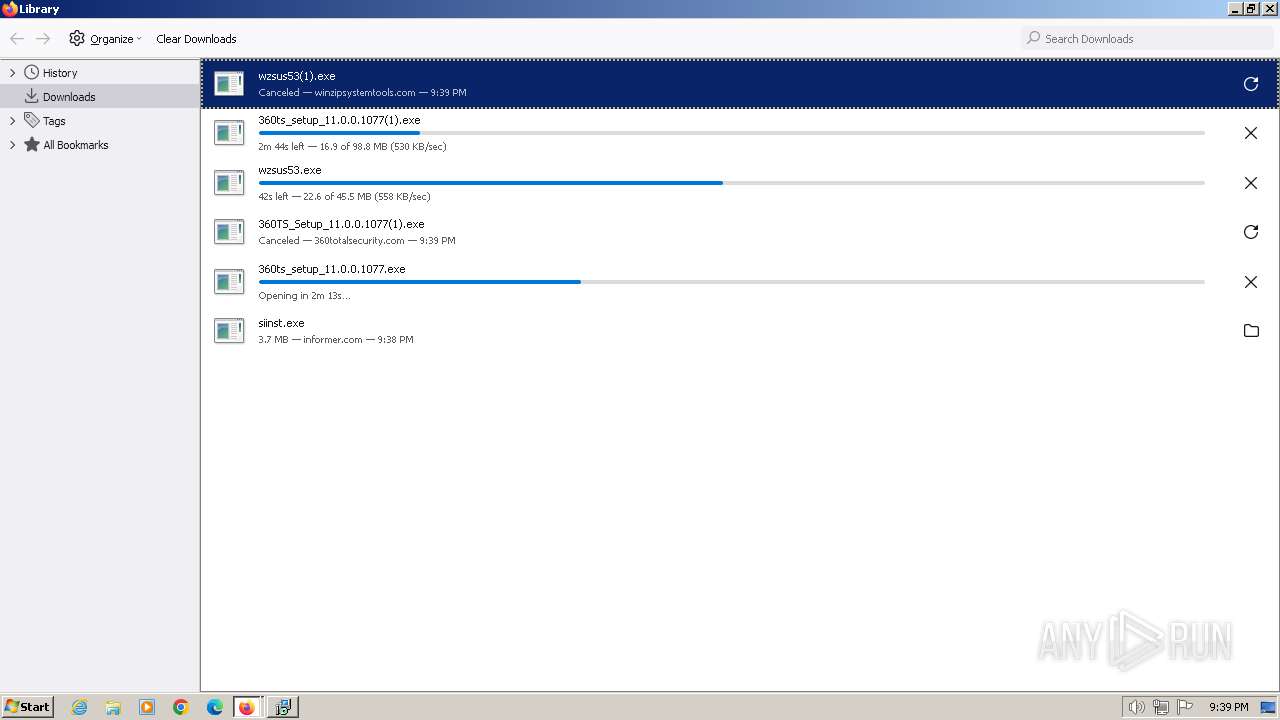Click the Organize gear icon

[77, 39]
